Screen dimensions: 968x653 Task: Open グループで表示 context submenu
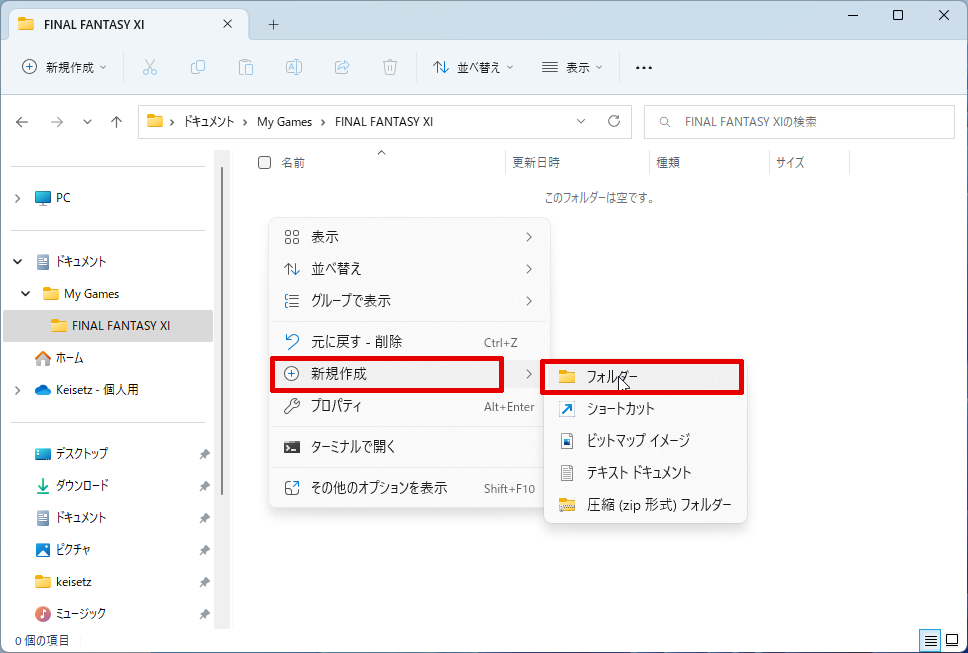409,301
